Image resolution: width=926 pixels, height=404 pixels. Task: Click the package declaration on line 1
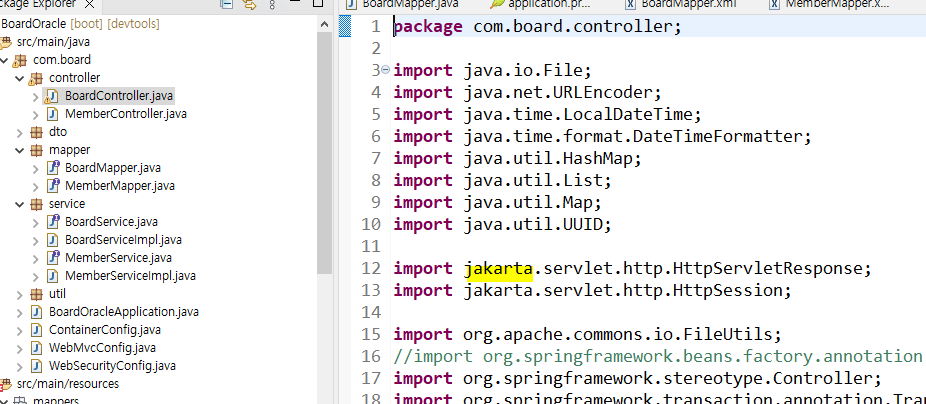click(537, 27)
